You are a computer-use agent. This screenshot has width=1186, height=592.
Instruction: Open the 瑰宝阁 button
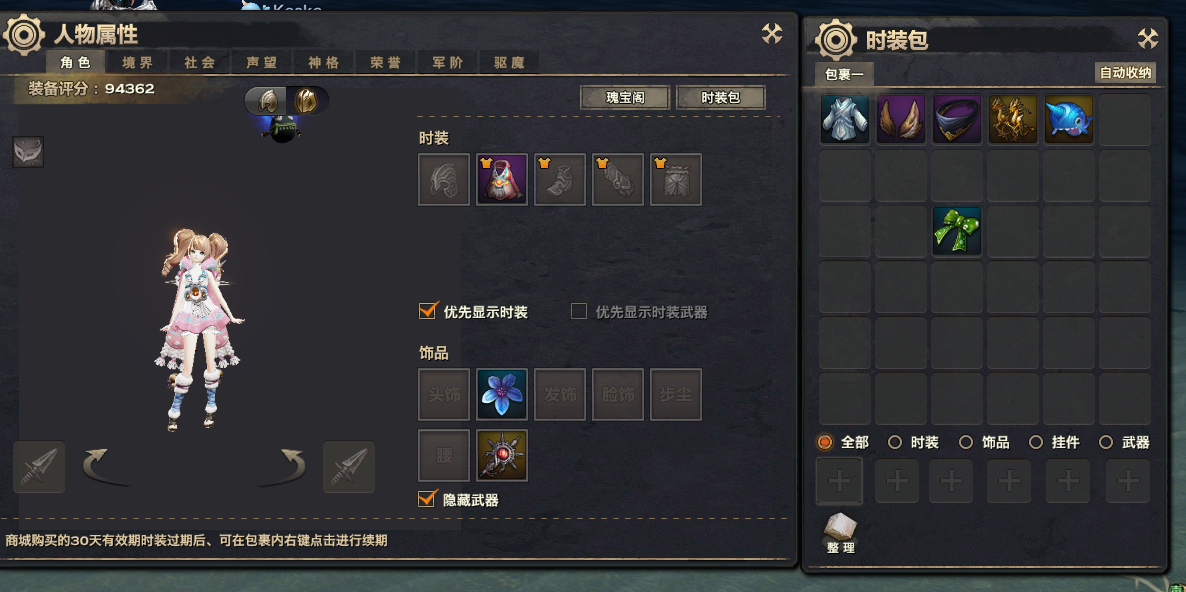pos(625,98)
